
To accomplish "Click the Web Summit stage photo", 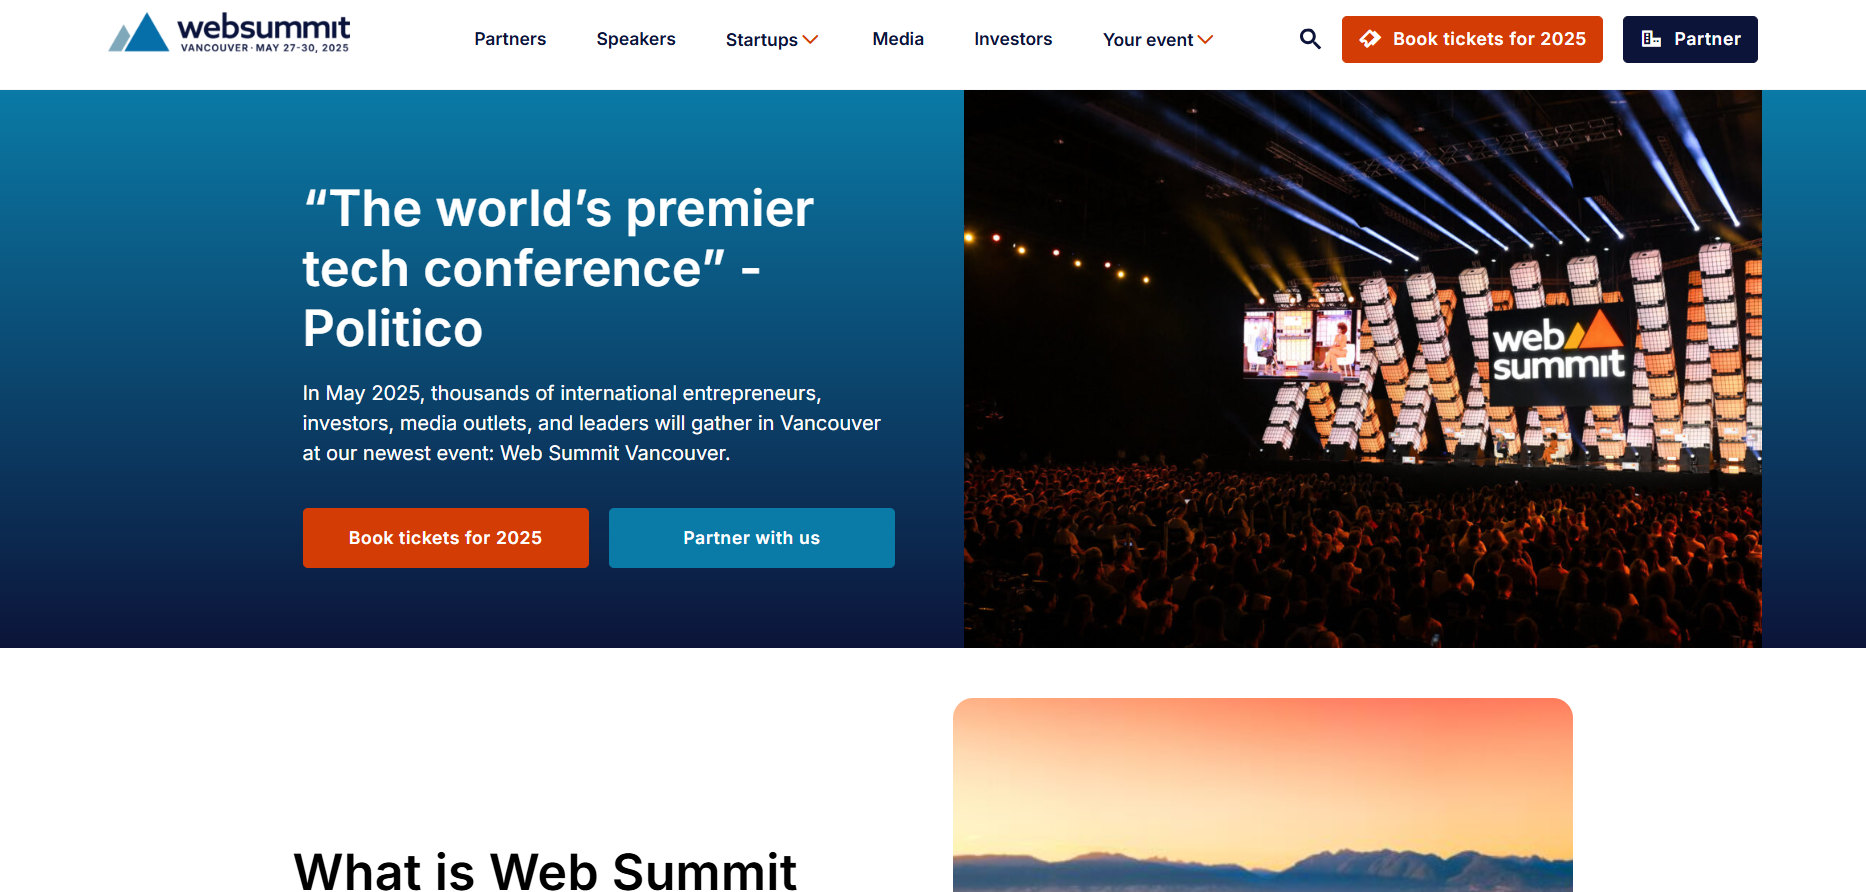I will click(x=1363, y=369).
